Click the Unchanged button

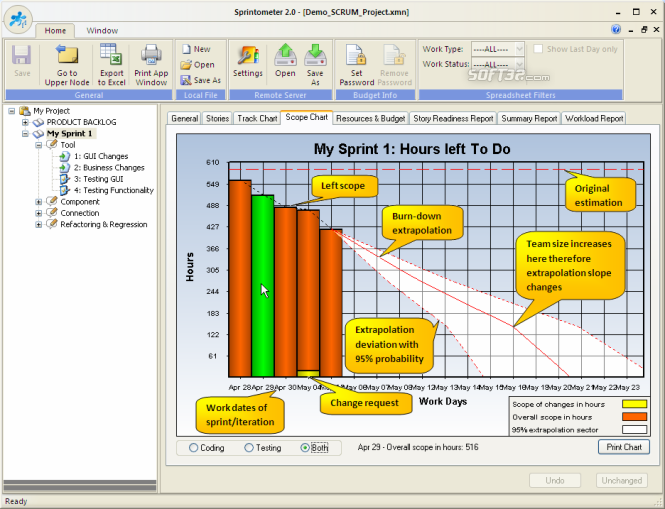pyautogui.click(x=622, y=481)
